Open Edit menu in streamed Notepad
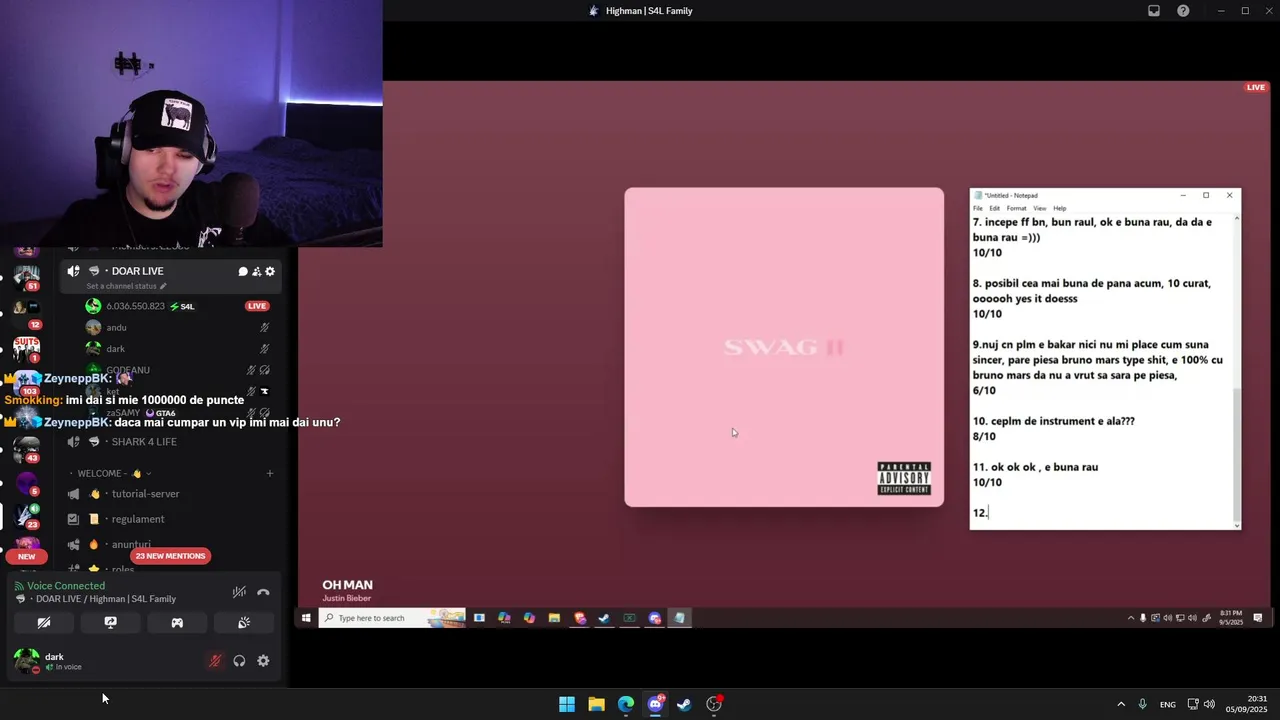Image resolution: width=1280 pixels, height=720 pixels. pos(995,208)
